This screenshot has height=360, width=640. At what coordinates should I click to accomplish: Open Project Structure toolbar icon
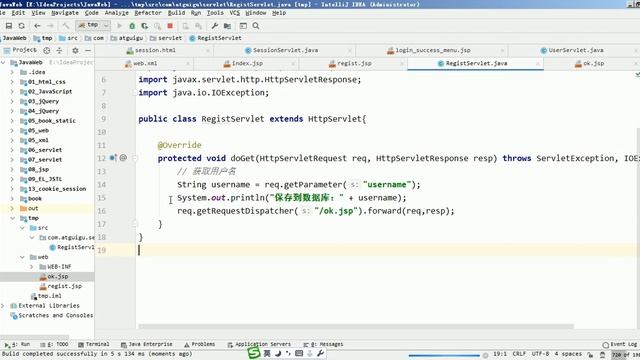point(227,26)
